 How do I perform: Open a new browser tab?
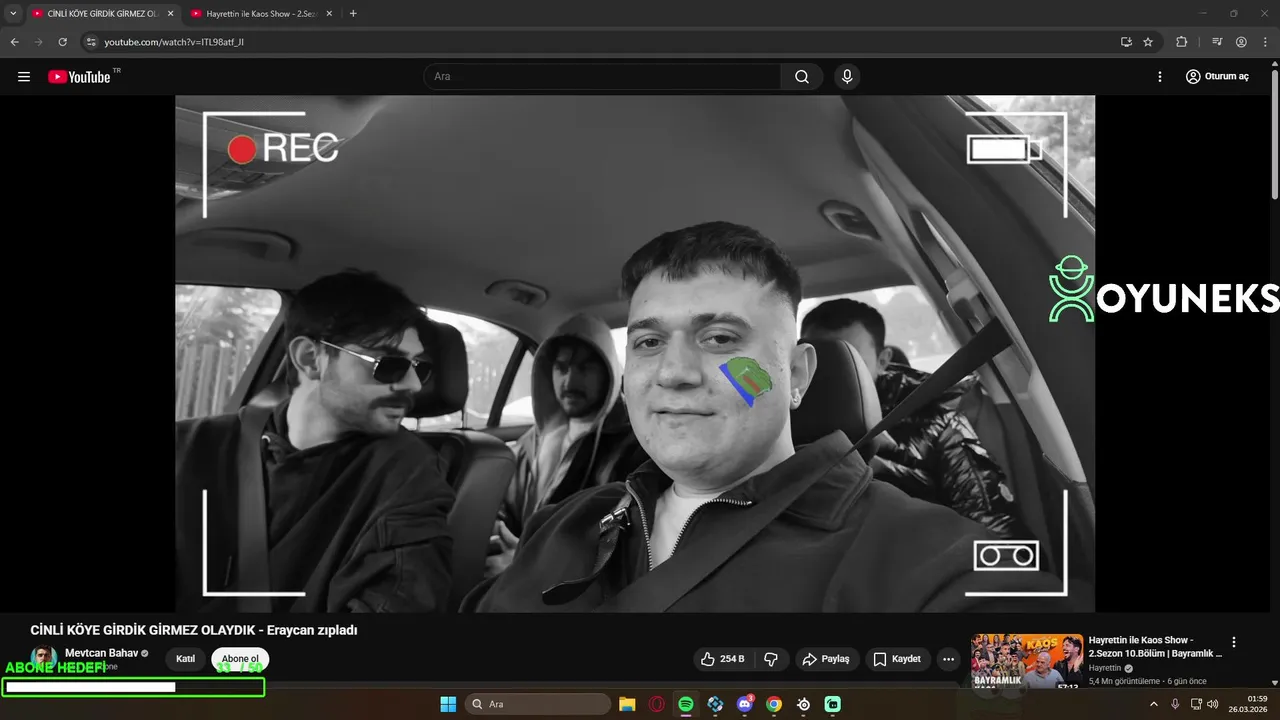(x=353, y=14)
